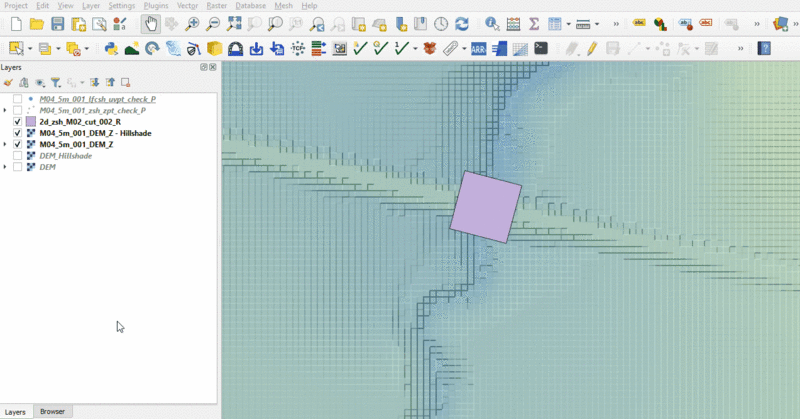Select the M04_5m_001_lfcsh_uvpt_check_P layer name
Image resolution: width=800 pixels, height=419 pixels.
point(97,99)
